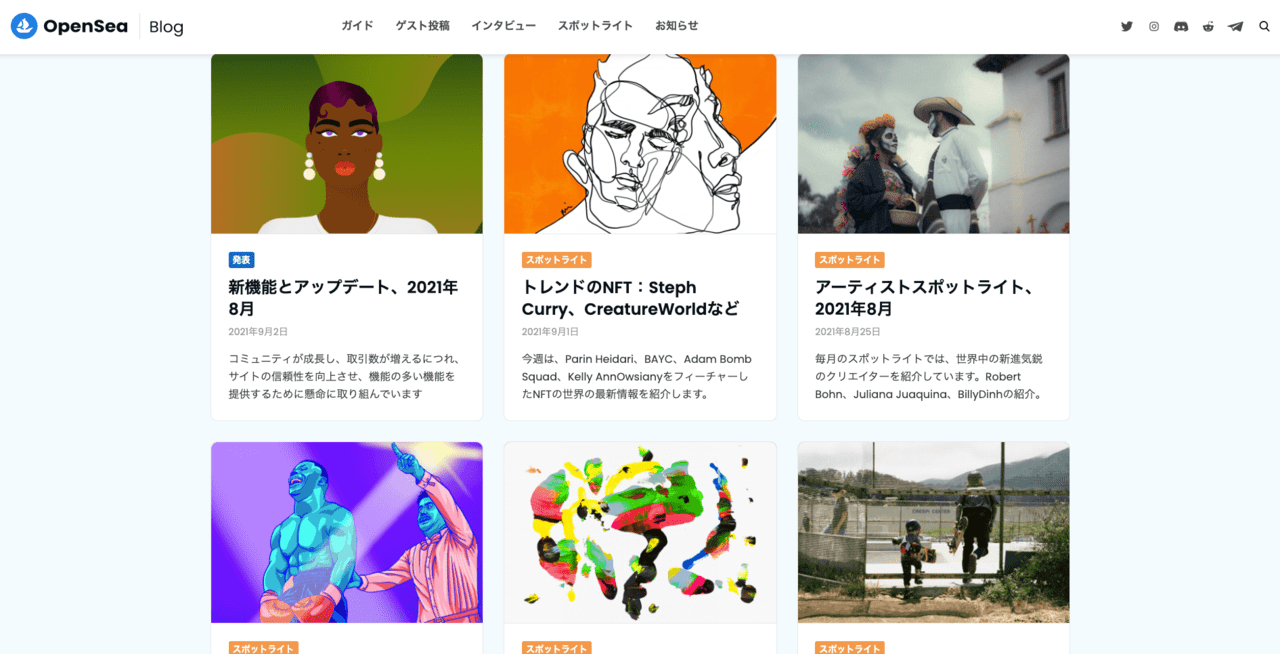Open the ゲスト投稿 menu item
This screenshot has width=1280, height=654.
[x=422, y=26]
